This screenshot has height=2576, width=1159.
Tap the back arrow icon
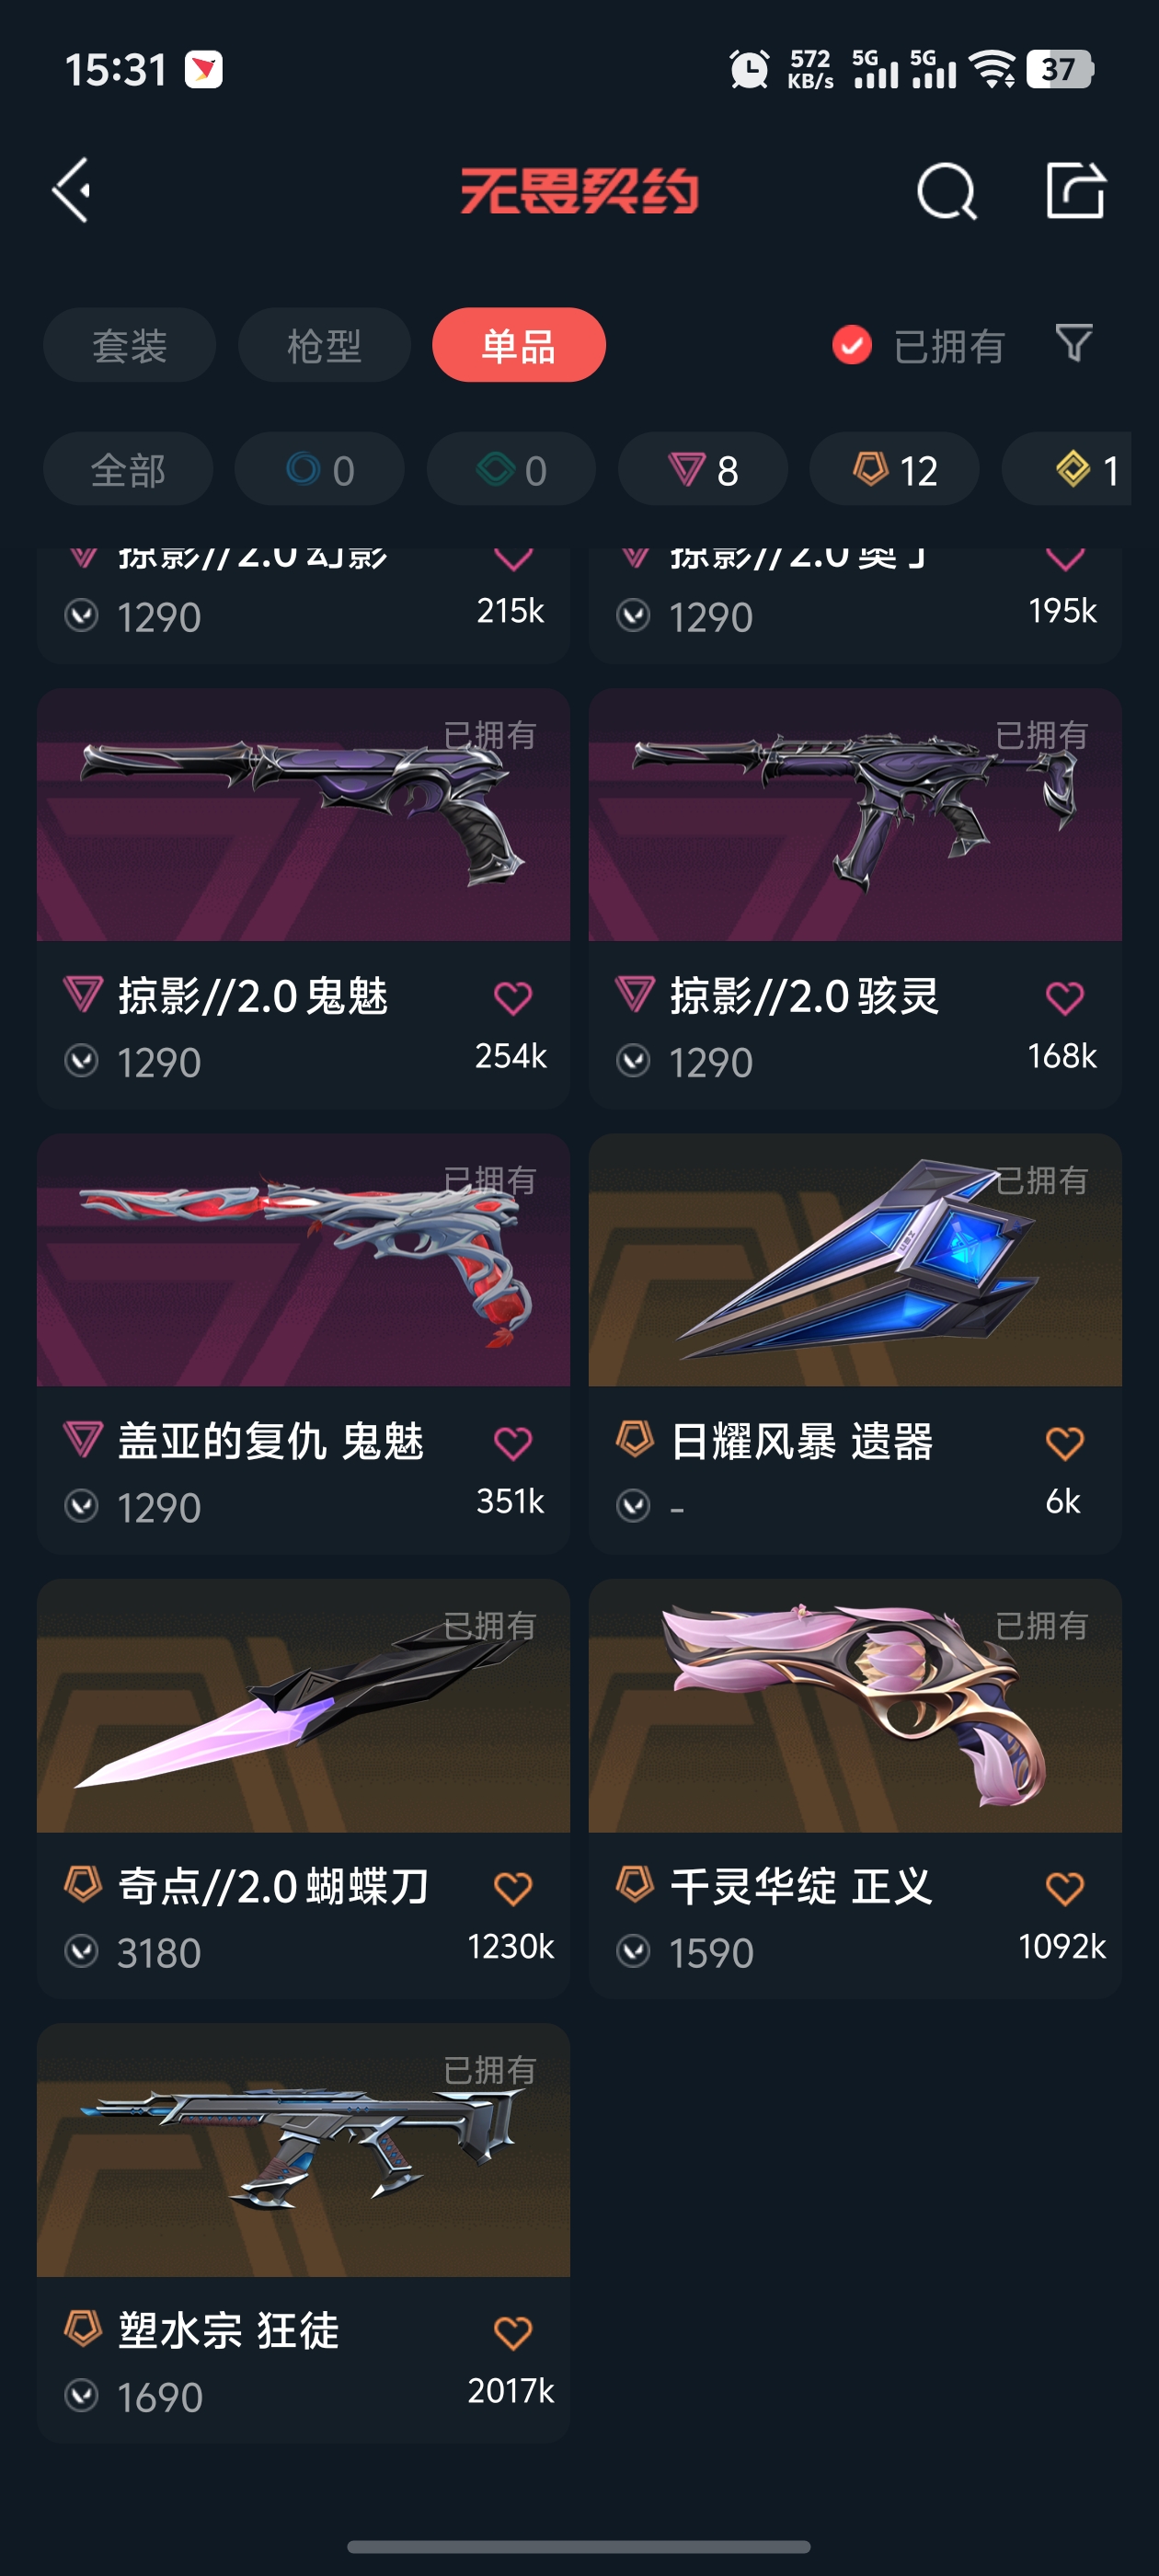(72, 190)
